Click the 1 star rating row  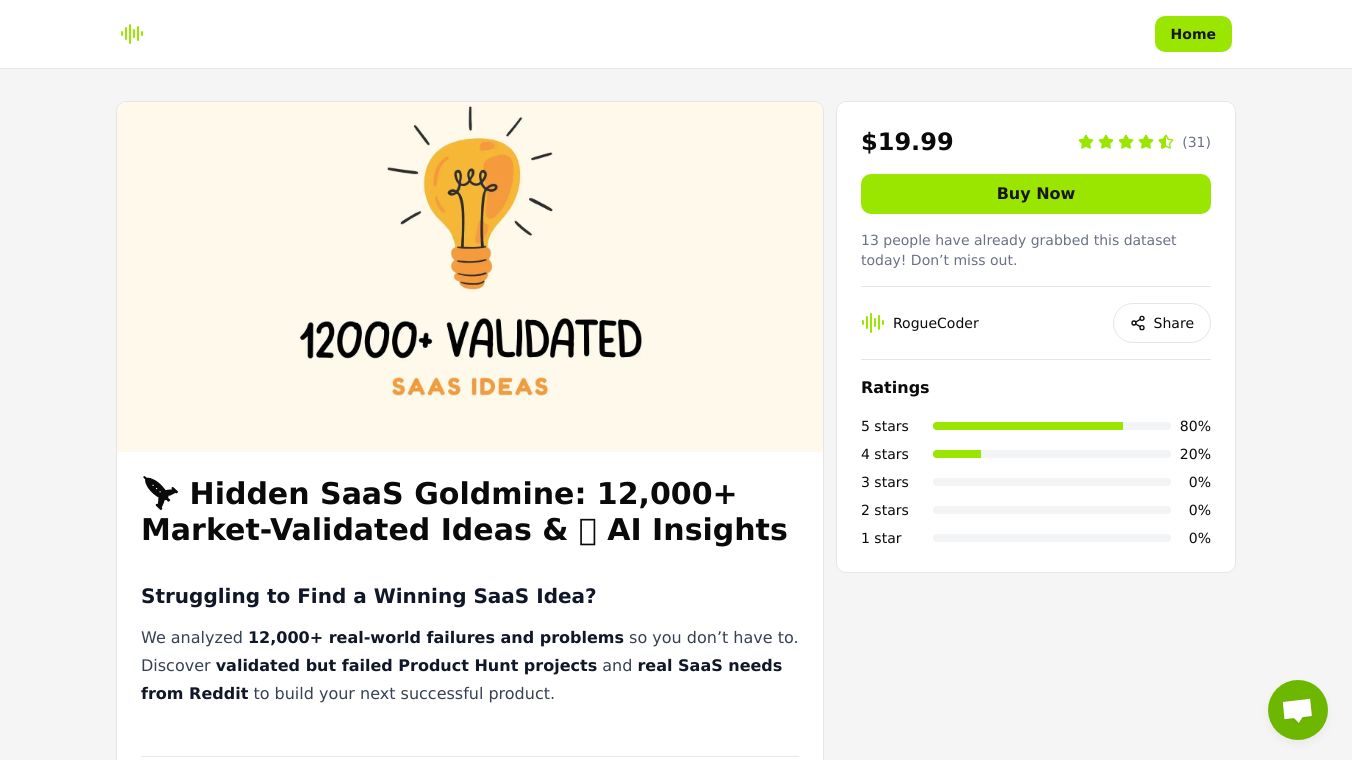coord(1035,538)
